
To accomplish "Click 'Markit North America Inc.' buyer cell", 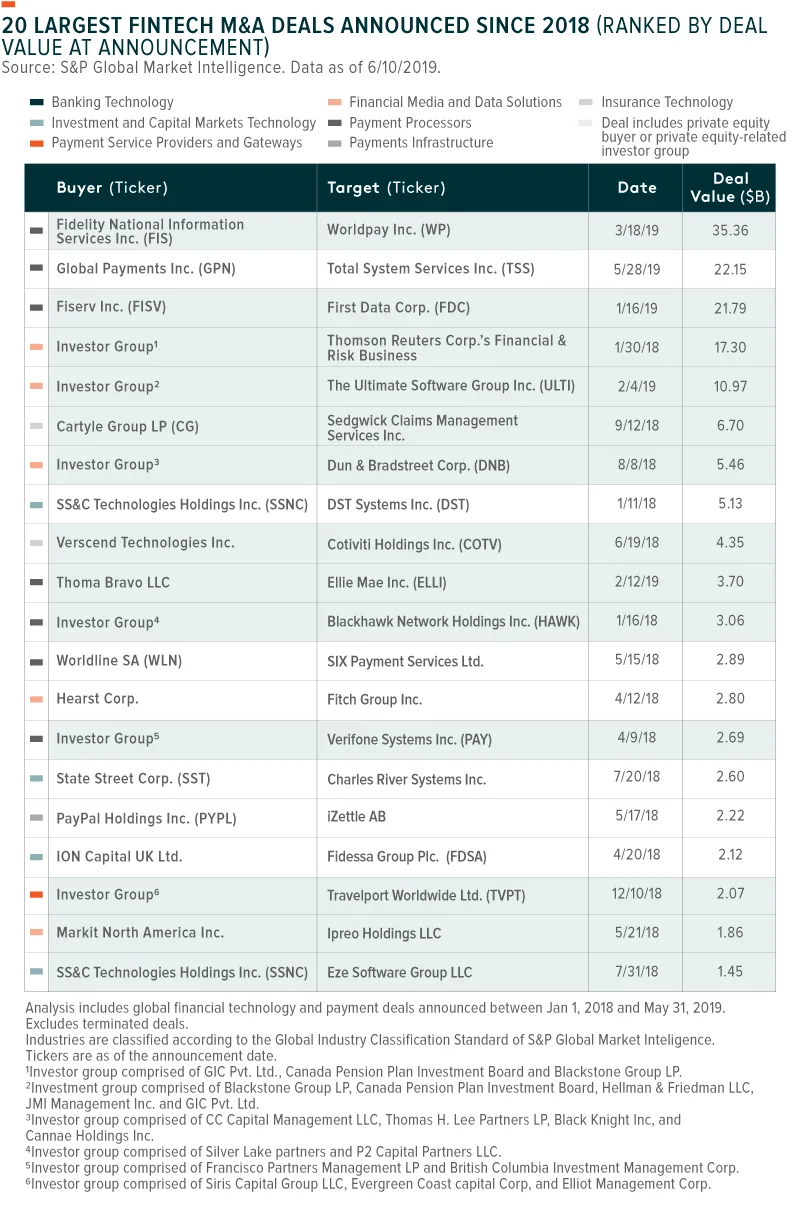I will click(x=140, y=933).
